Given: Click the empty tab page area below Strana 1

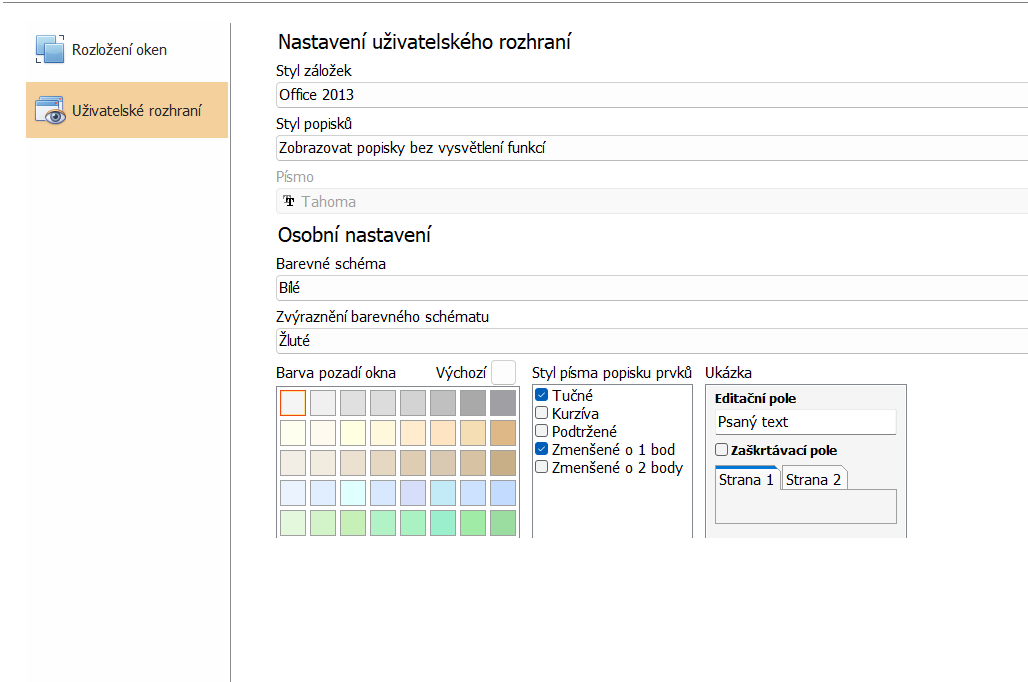Looking at the screenshot, I should [805, 506].
